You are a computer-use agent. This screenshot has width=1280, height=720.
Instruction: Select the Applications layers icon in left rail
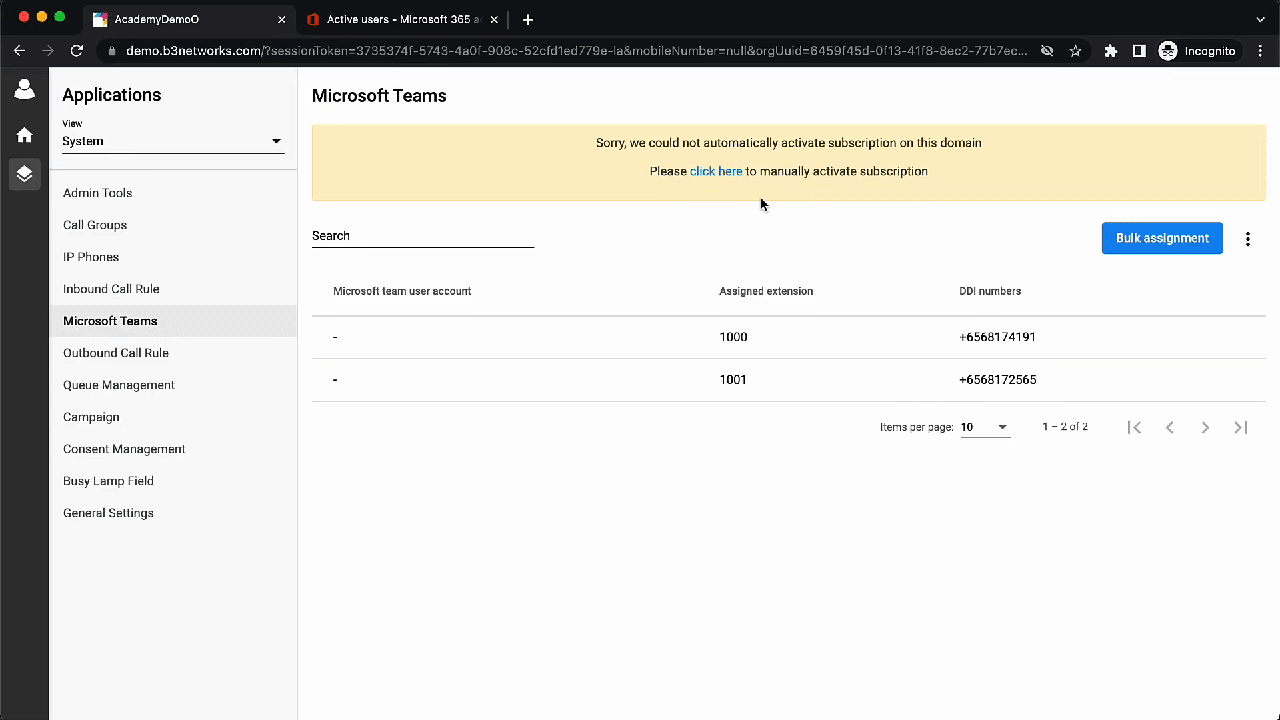click(x=24, y=174)
